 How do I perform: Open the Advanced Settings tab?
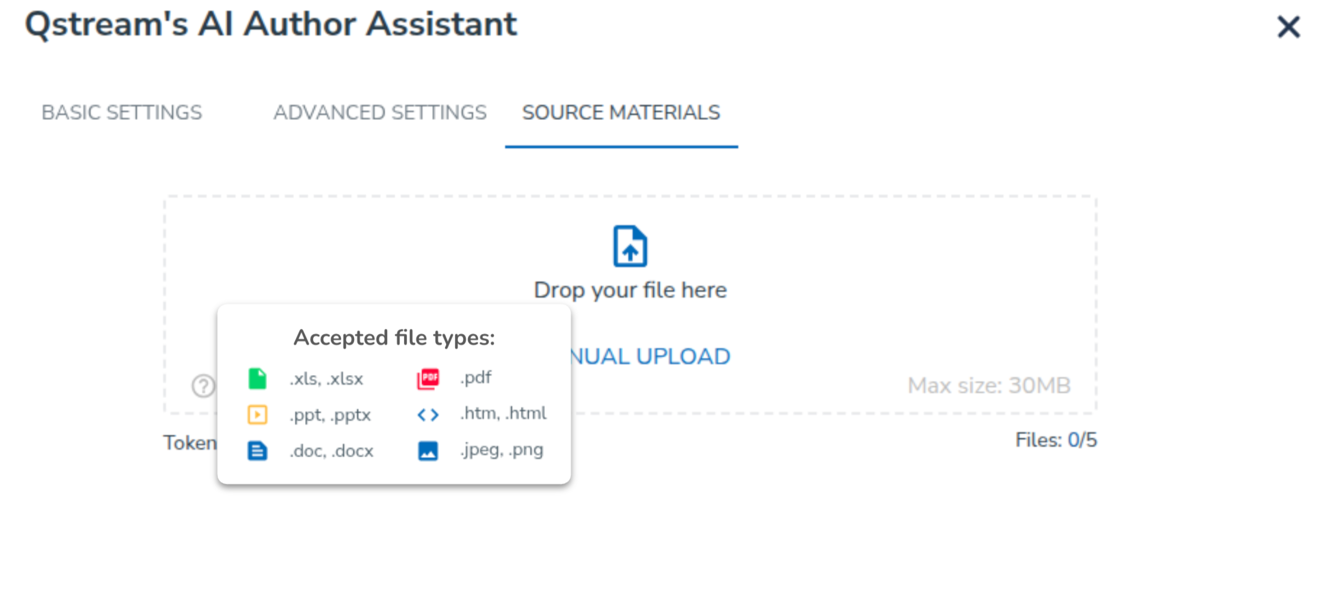[x=380, y=113]
